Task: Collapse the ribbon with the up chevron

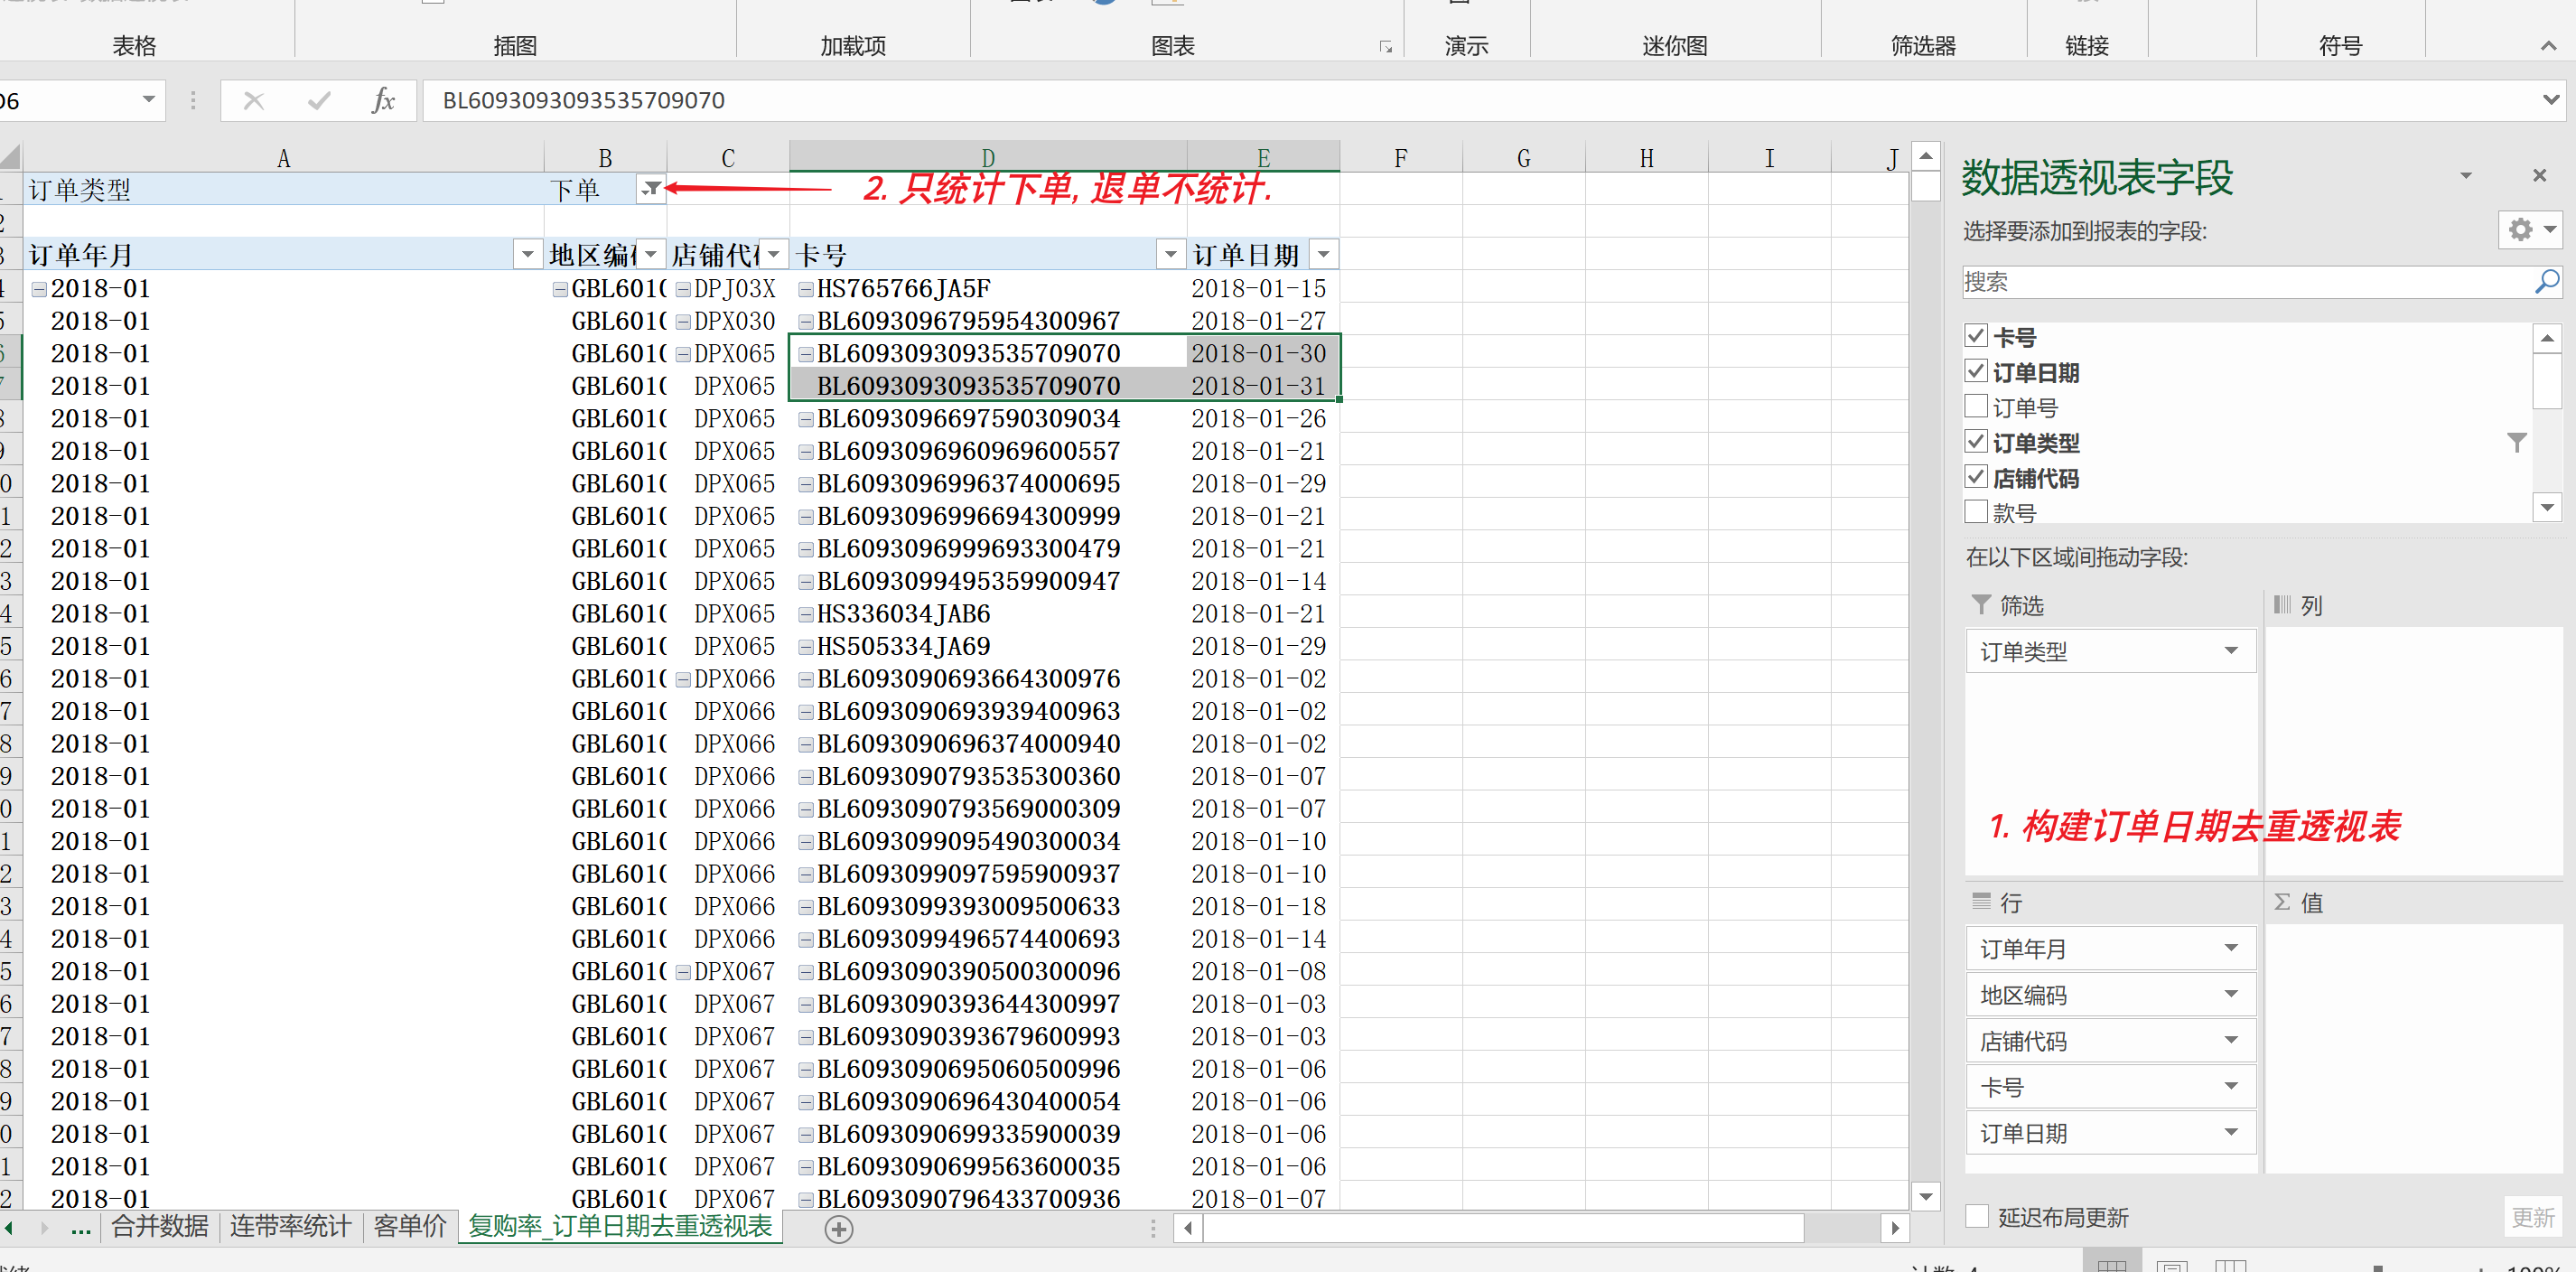Action: tap(2548, 46)
